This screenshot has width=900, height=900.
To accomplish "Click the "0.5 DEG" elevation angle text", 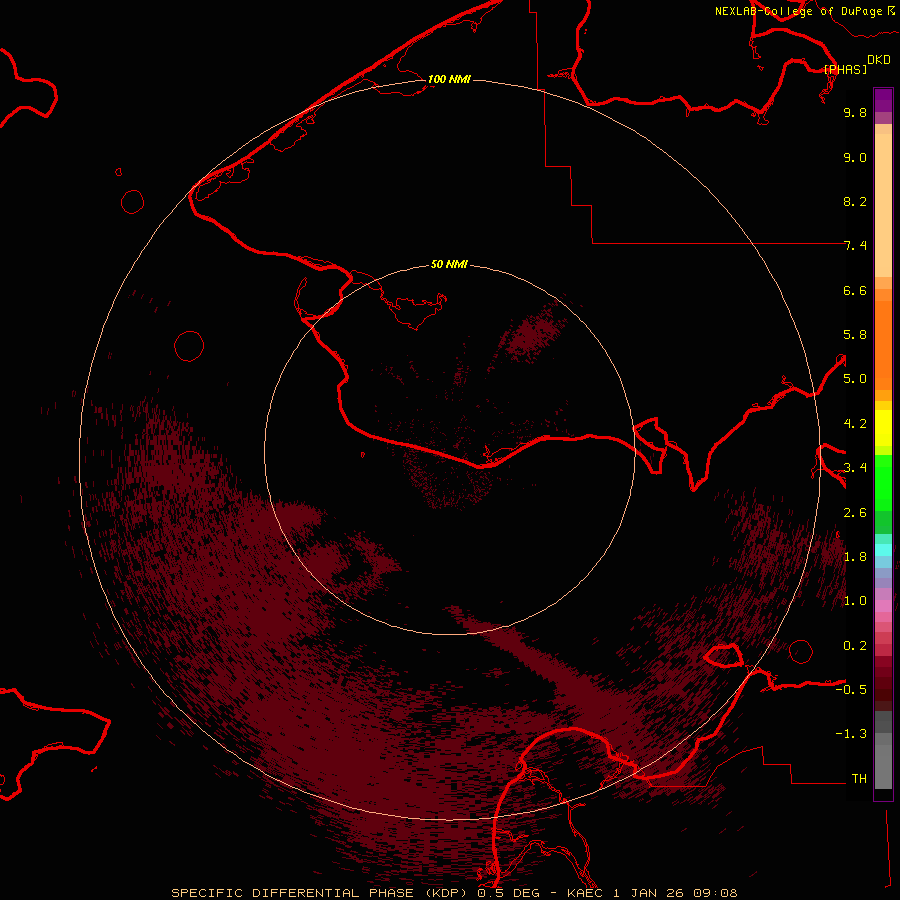I will 509,893.
